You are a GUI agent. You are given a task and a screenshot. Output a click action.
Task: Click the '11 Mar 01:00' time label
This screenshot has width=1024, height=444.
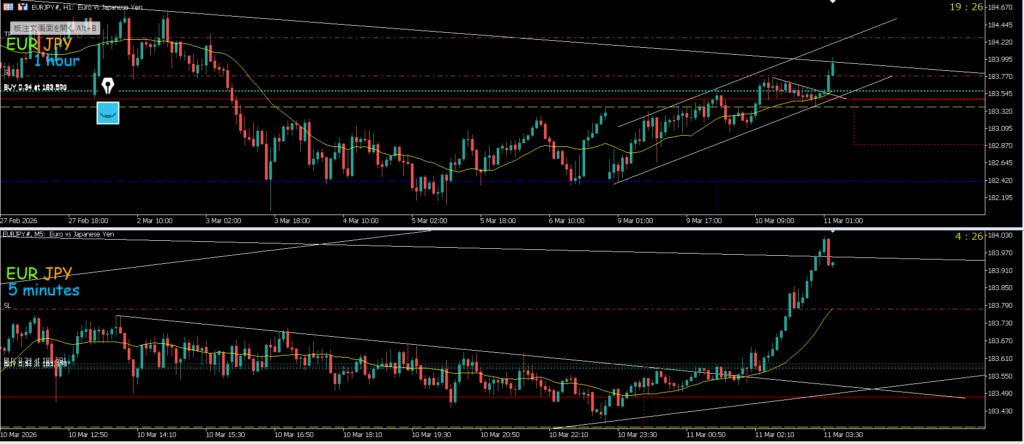842,221
